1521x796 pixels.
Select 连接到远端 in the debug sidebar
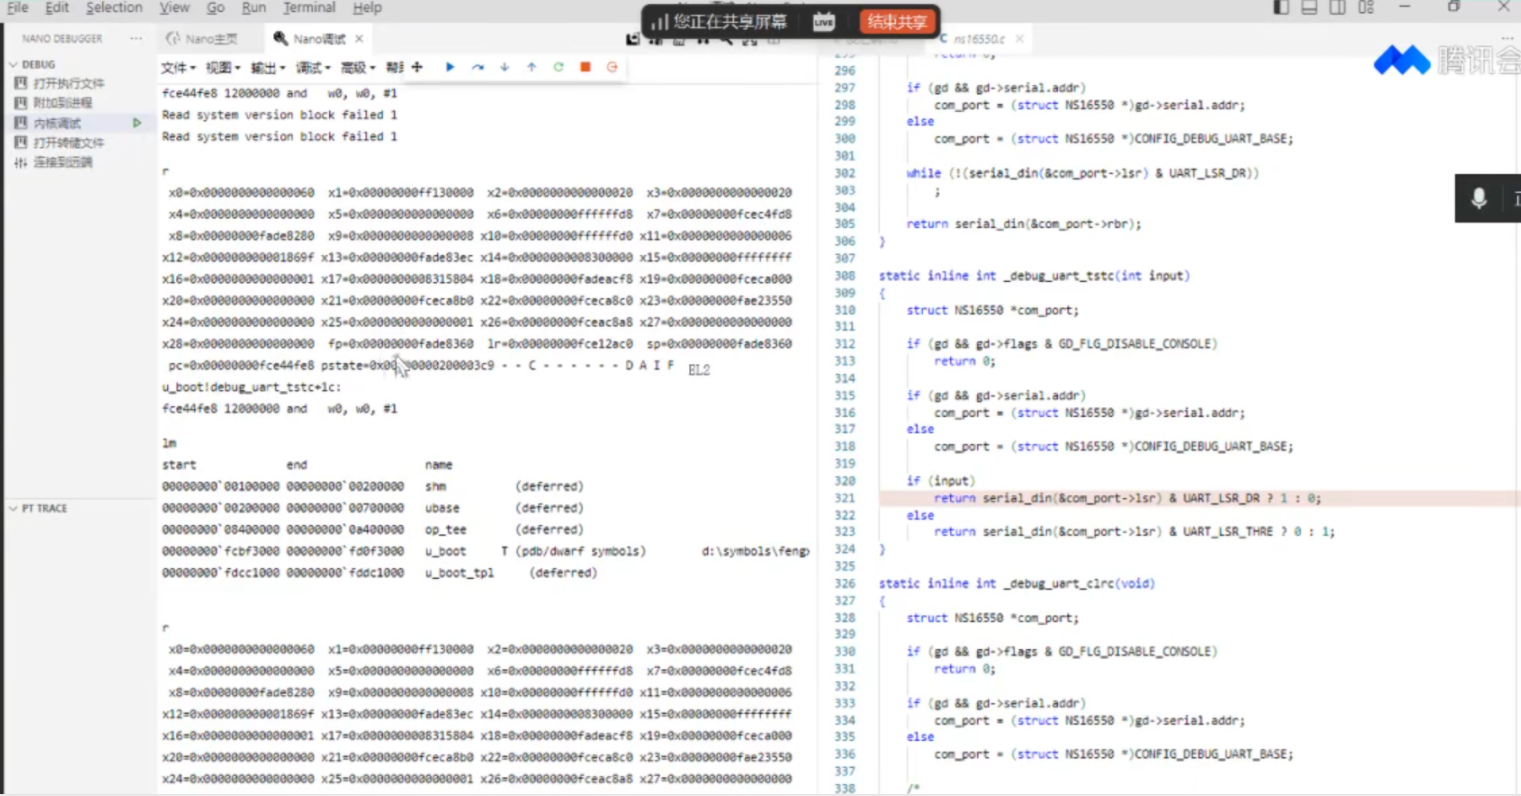62,162
